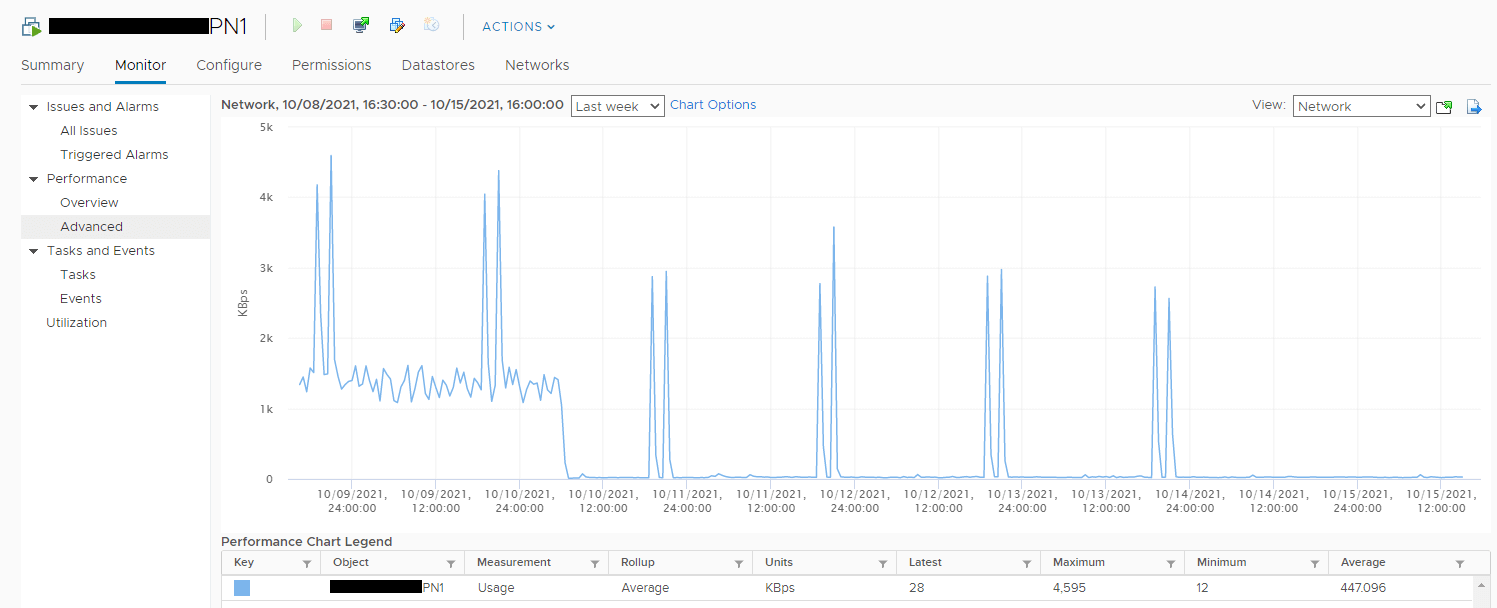This screenshot has height=608, width=1497.
Task: Open the Networks tab
Action: pos(537,65)
